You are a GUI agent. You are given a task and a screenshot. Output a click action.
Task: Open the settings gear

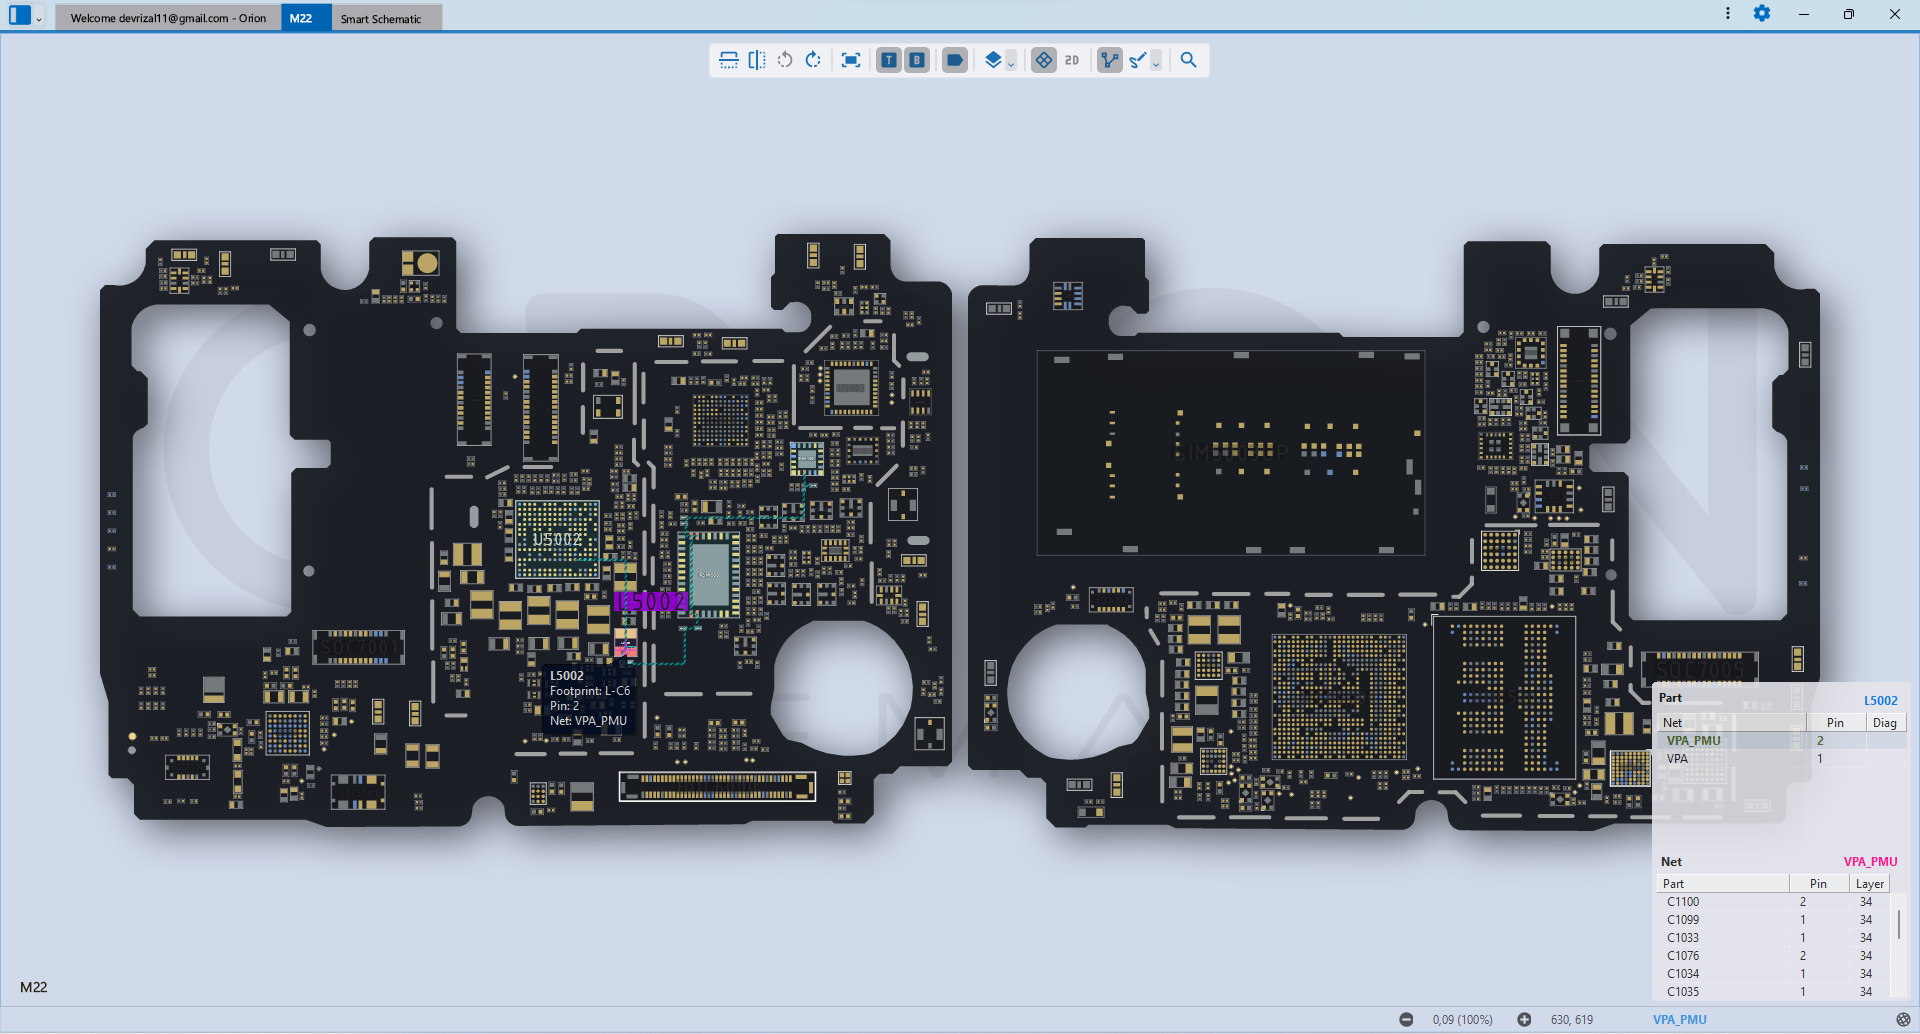1762,13
